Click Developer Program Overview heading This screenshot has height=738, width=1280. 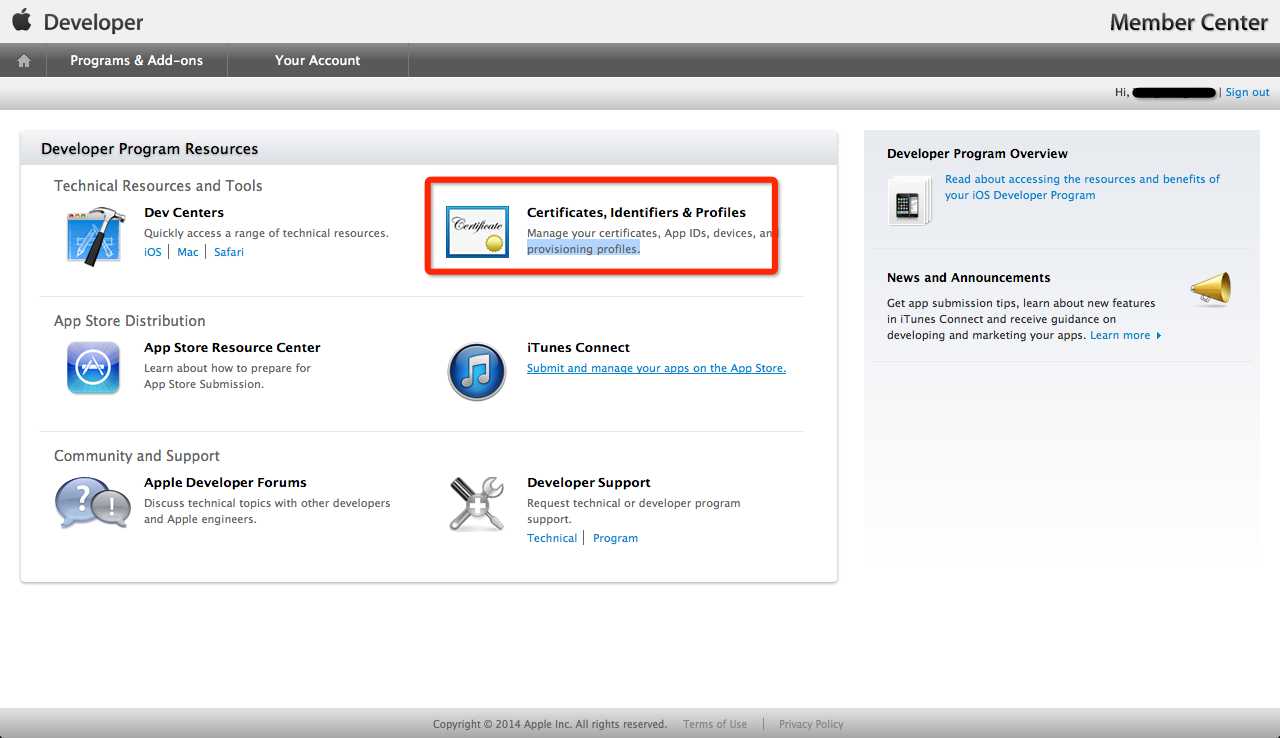tap(977, 154)
